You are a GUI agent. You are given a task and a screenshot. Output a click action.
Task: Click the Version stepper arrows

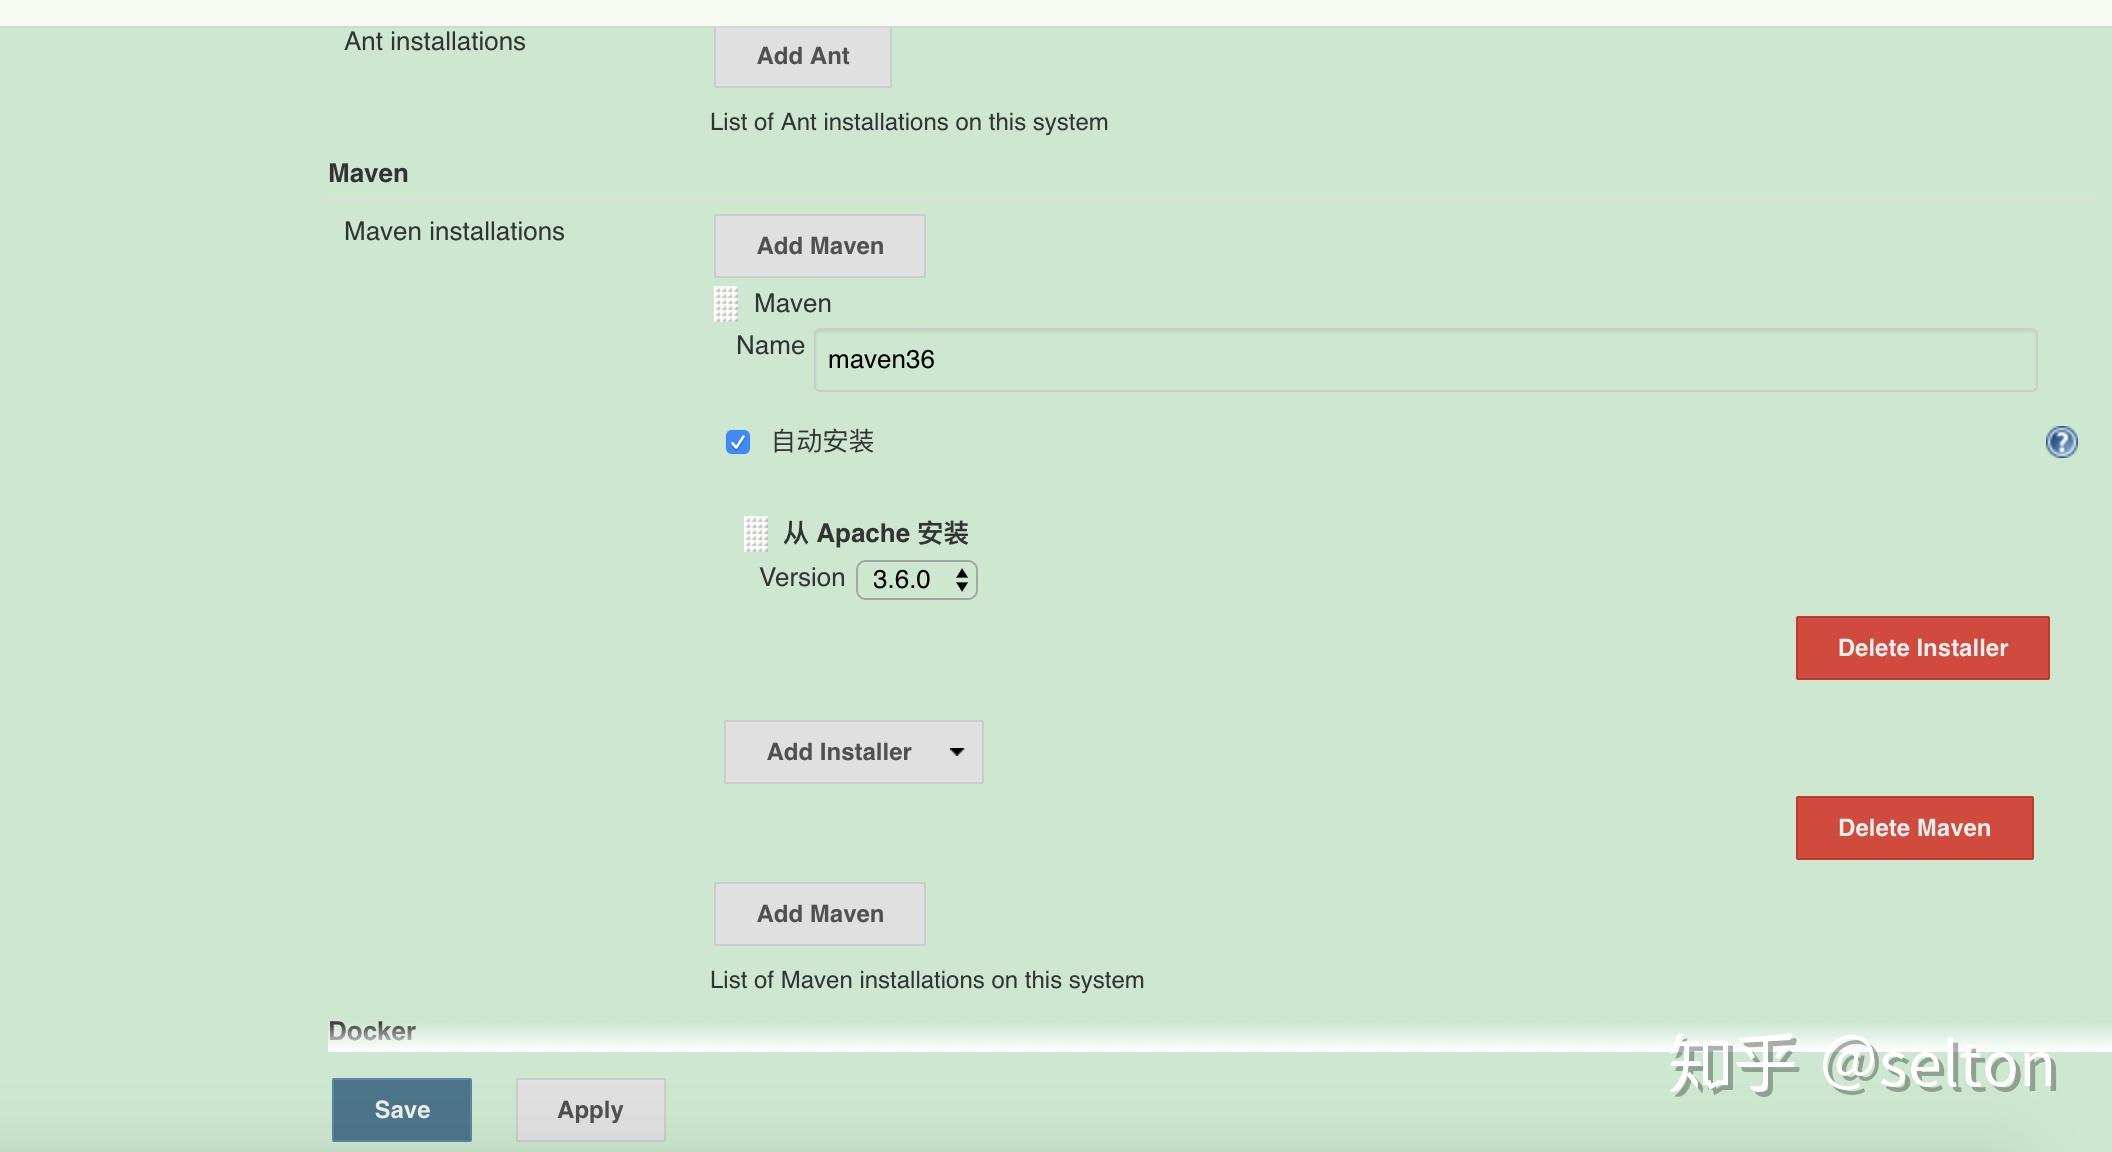tap(961, 580)
